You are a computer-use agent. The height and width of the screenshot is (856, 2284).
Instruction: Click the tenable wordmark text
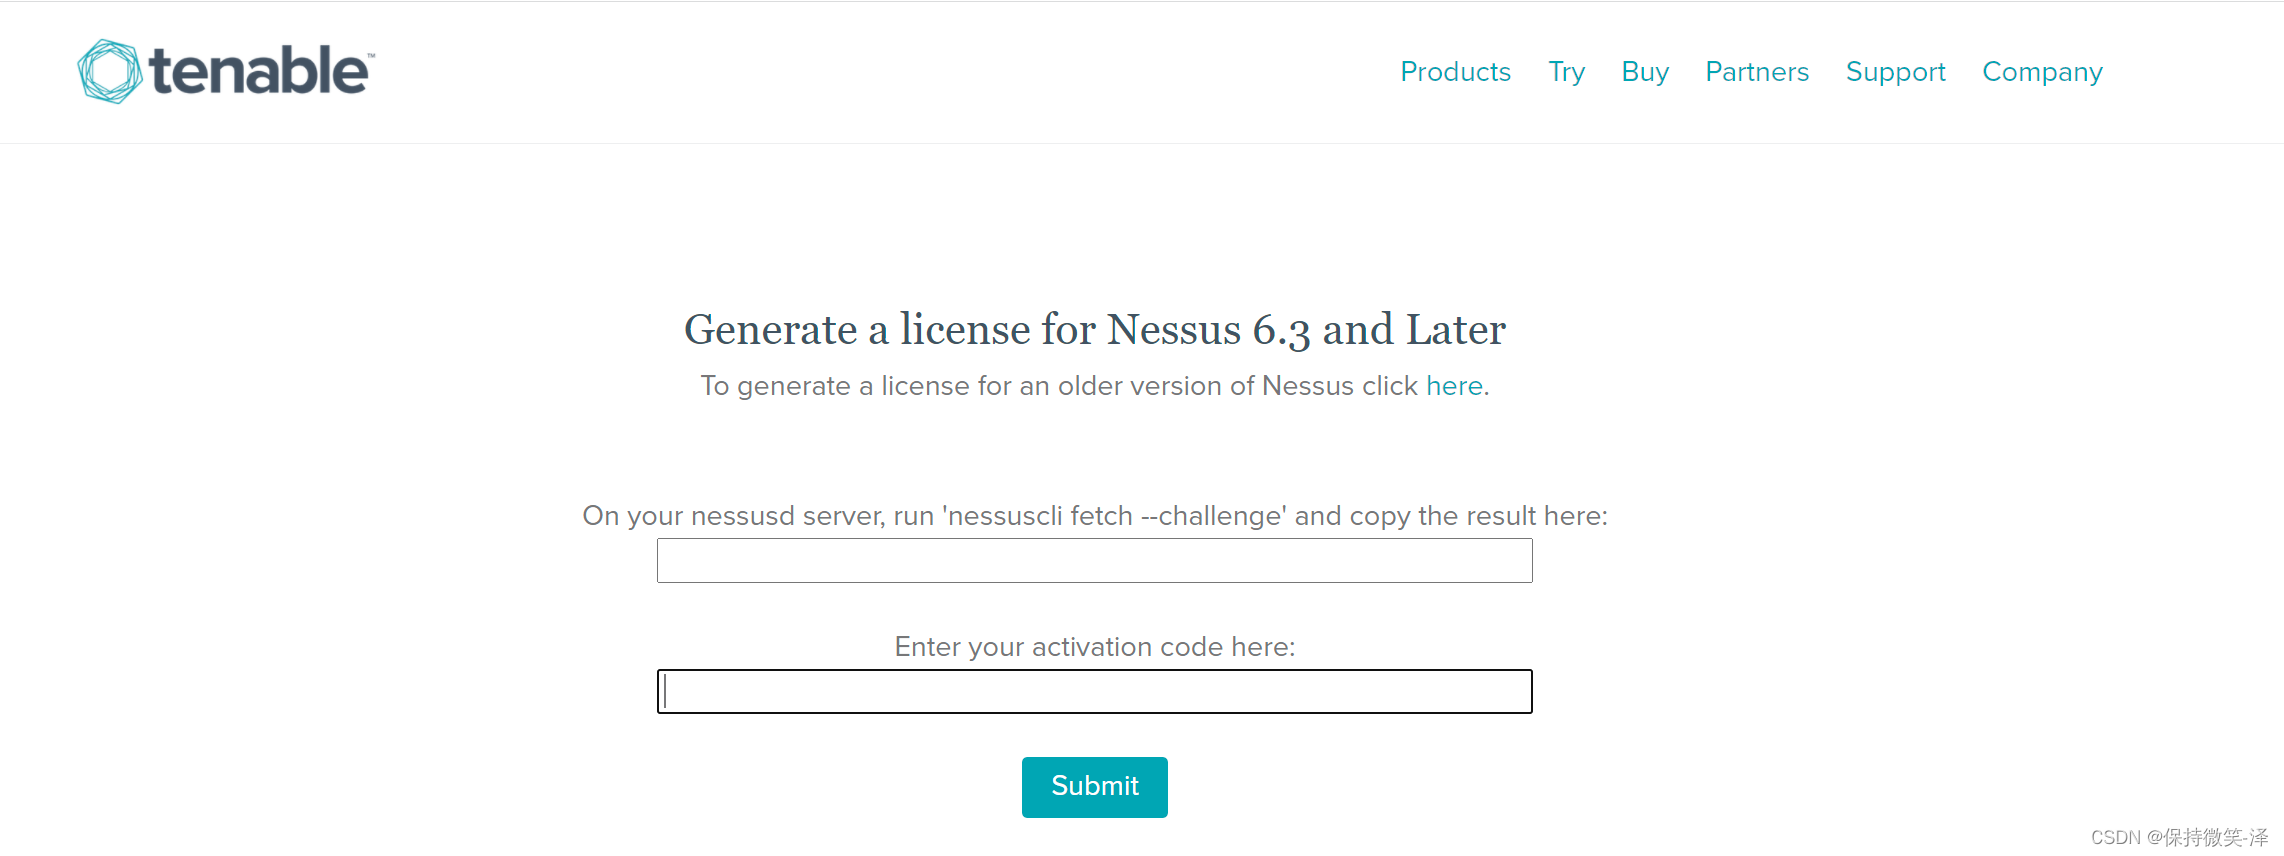(258, 71)
